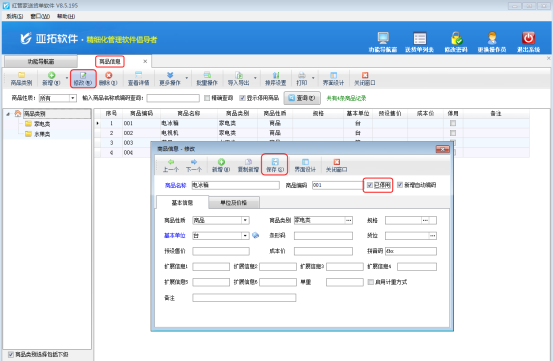Collapse the 商品类别 tree root node

pyautogui.click(x=8, y=114)
